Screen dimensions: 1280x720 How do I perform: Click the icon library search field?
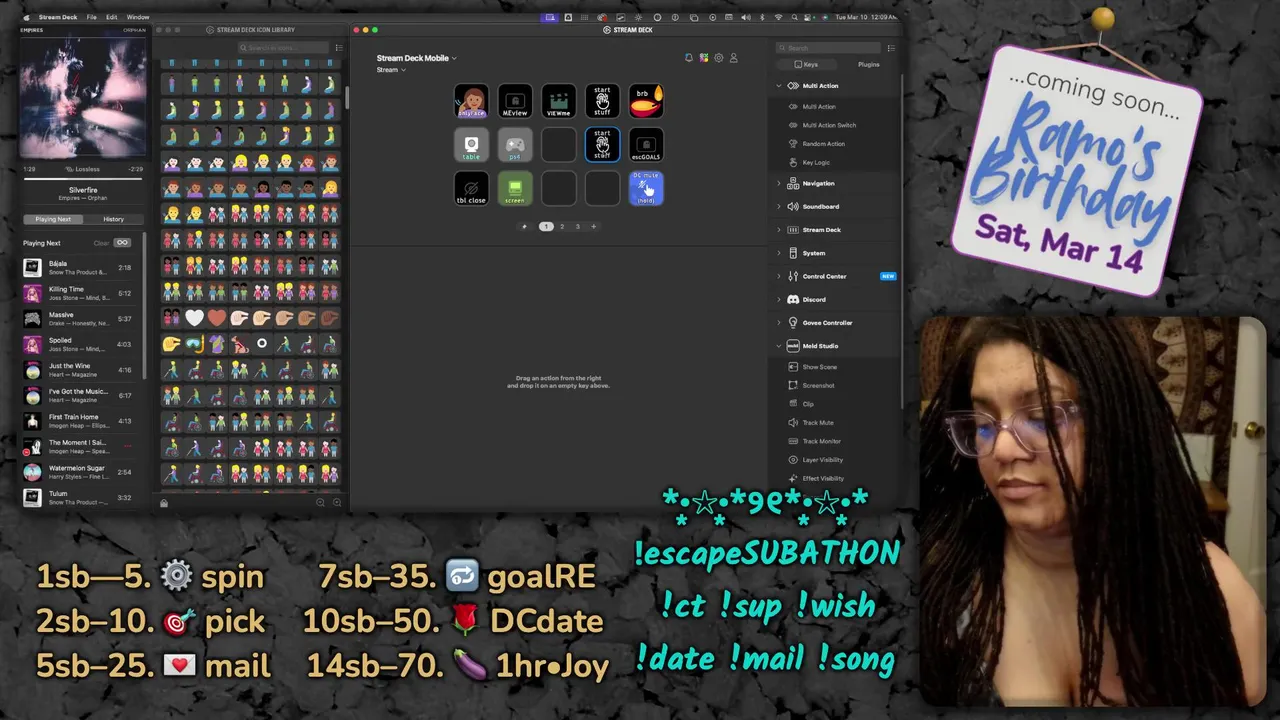click(x=283, y=48)
